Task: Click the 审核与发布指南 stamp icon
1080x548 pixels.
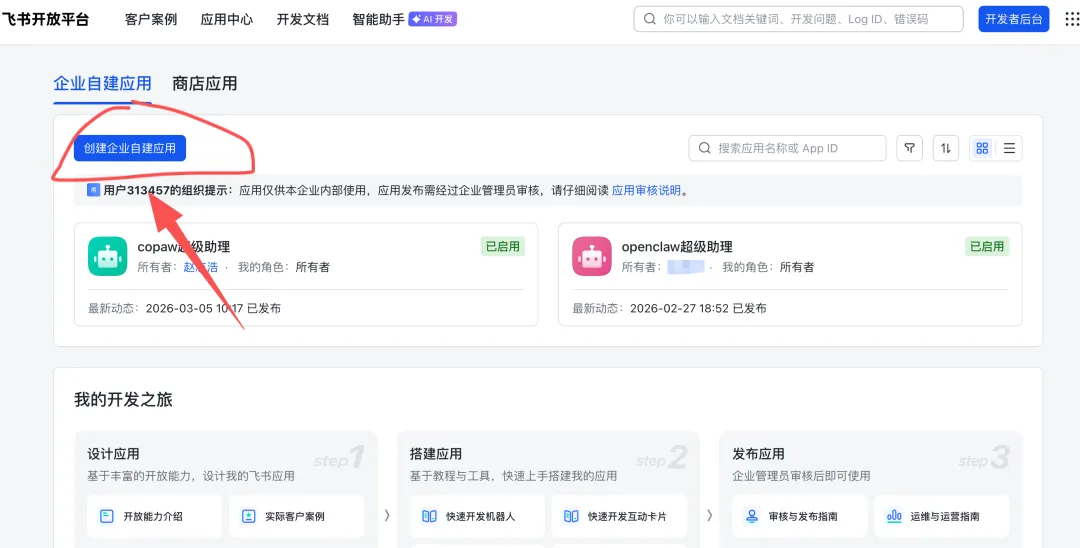Action: pyautogui.click(x=752, y=516)
